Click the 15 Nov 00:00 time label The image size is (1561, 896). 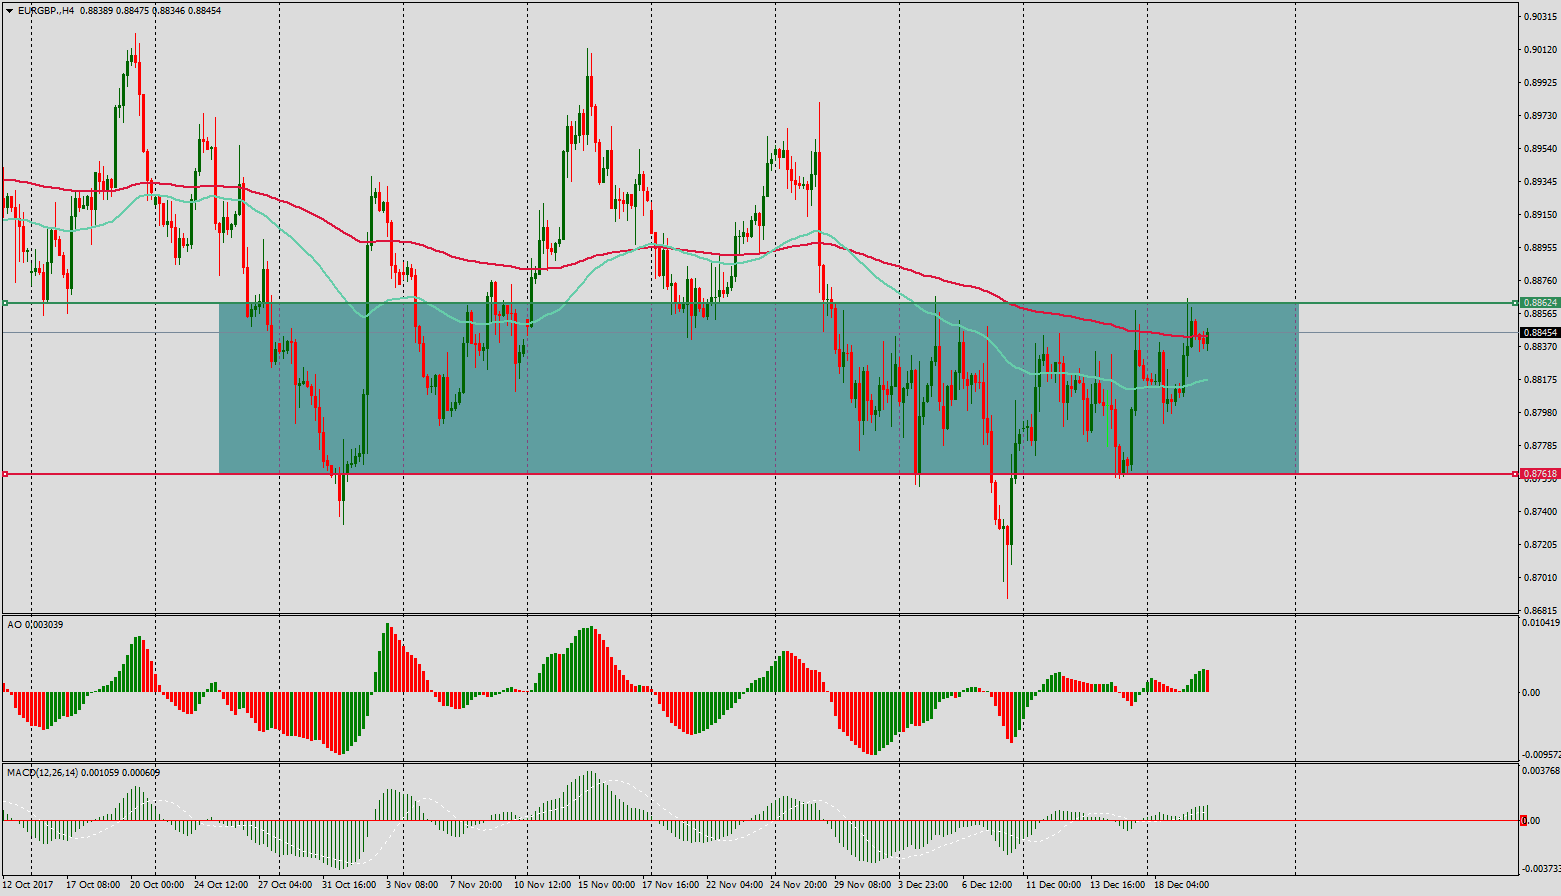tap(605, 885)
